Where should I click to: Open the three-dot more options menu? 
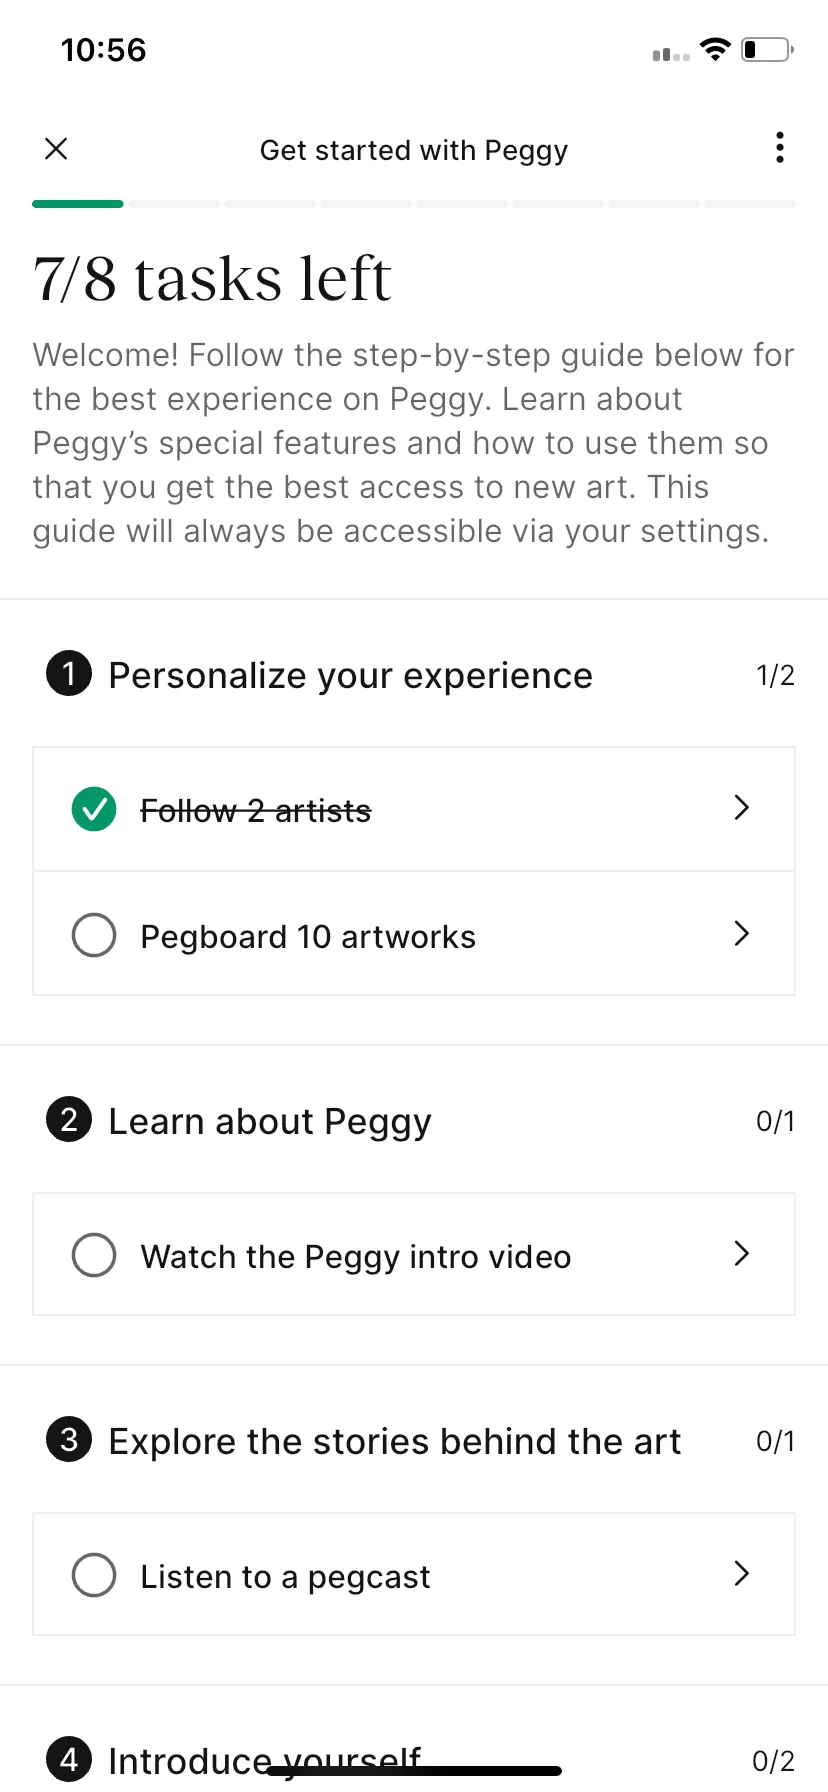pos(780,148)
